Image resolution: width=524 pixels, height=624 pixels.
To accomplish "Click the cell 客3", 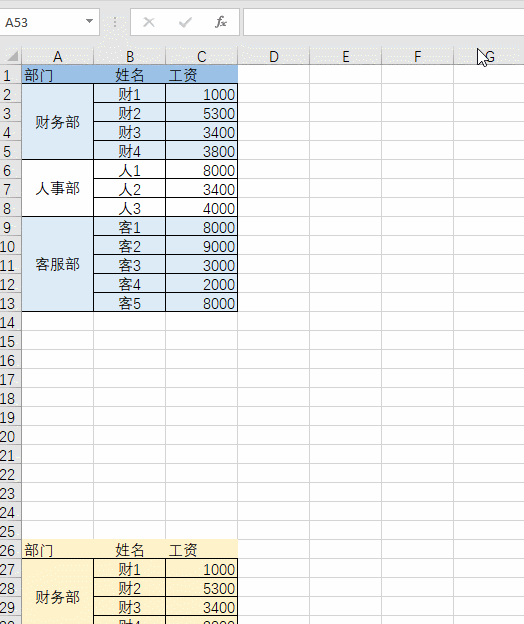I will pos(130,265).
